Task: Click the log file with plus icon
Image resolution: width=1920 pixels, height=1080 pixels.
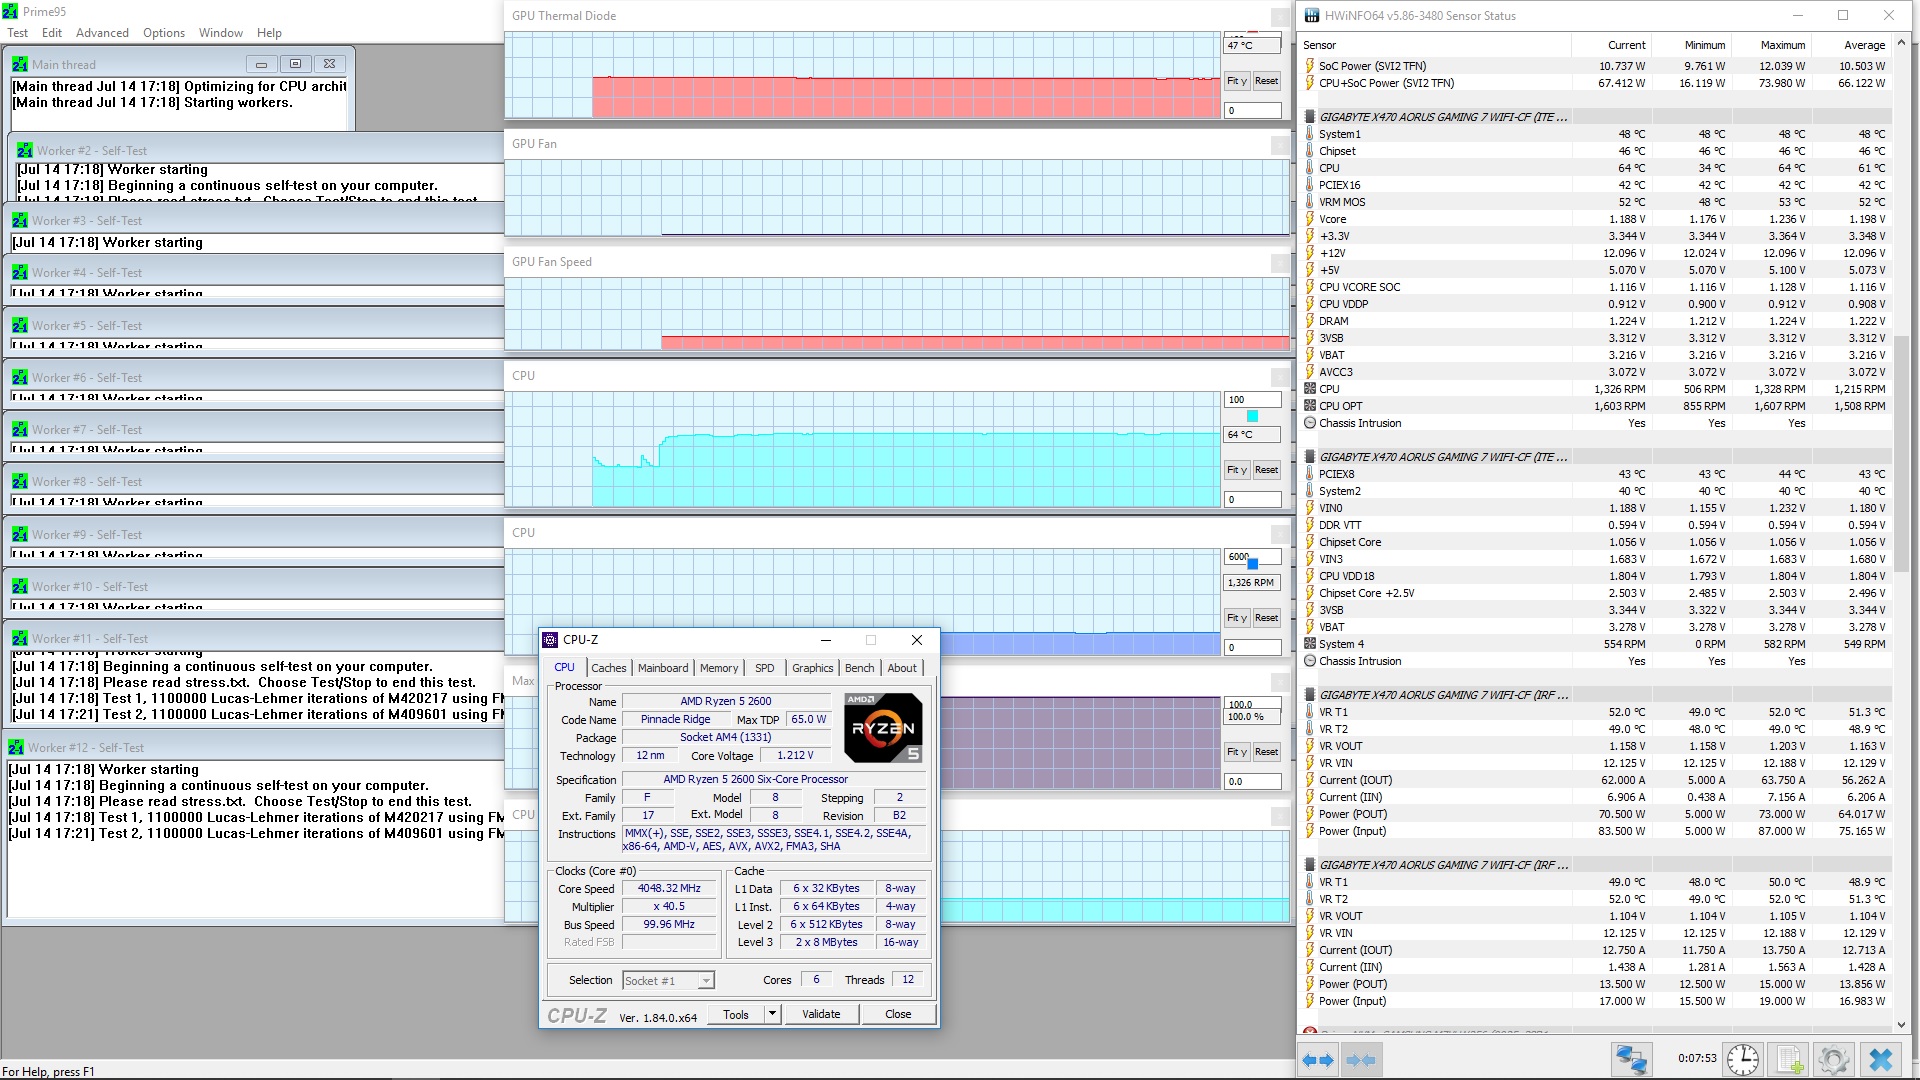Action: pos(1789,1060)
